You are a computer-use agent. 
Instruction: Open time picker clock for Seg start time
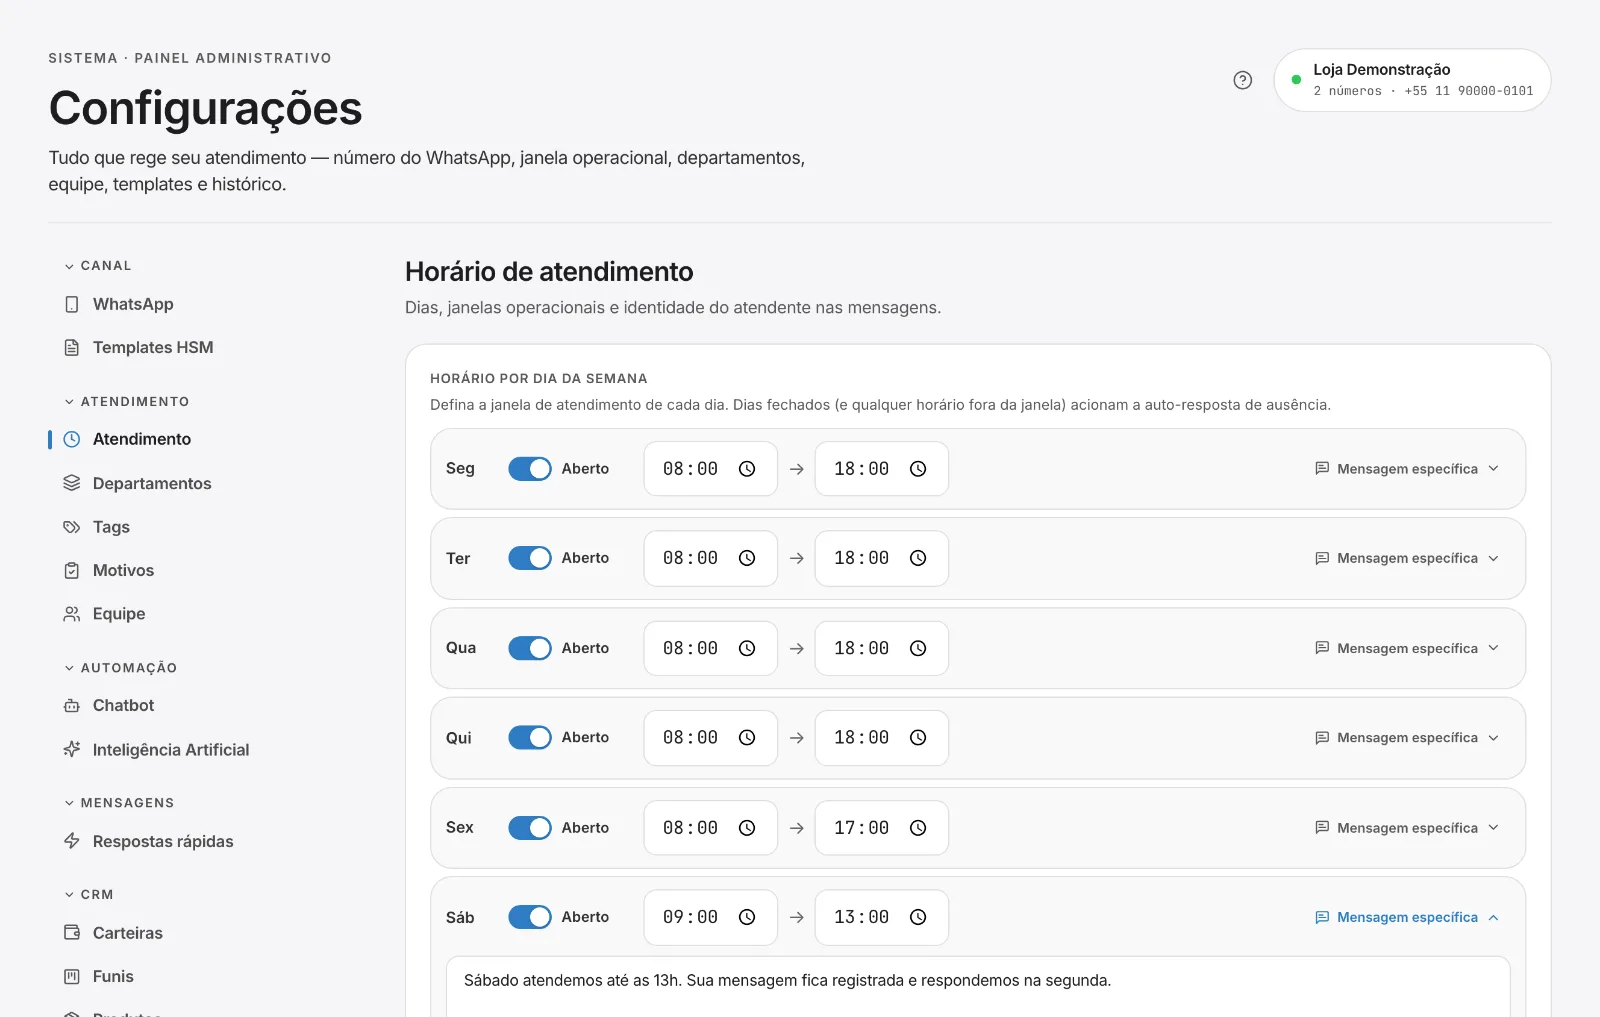pyautogui.click(x=747, y=469)
